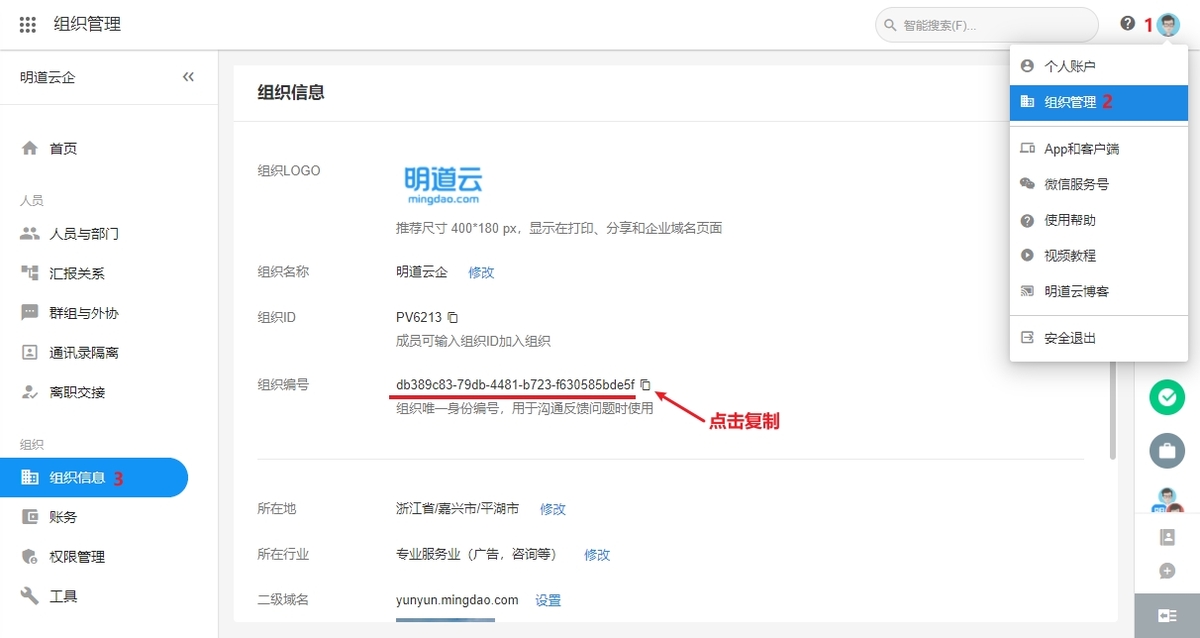Click the 明道云 organization logo image

(x=443, y=185)
